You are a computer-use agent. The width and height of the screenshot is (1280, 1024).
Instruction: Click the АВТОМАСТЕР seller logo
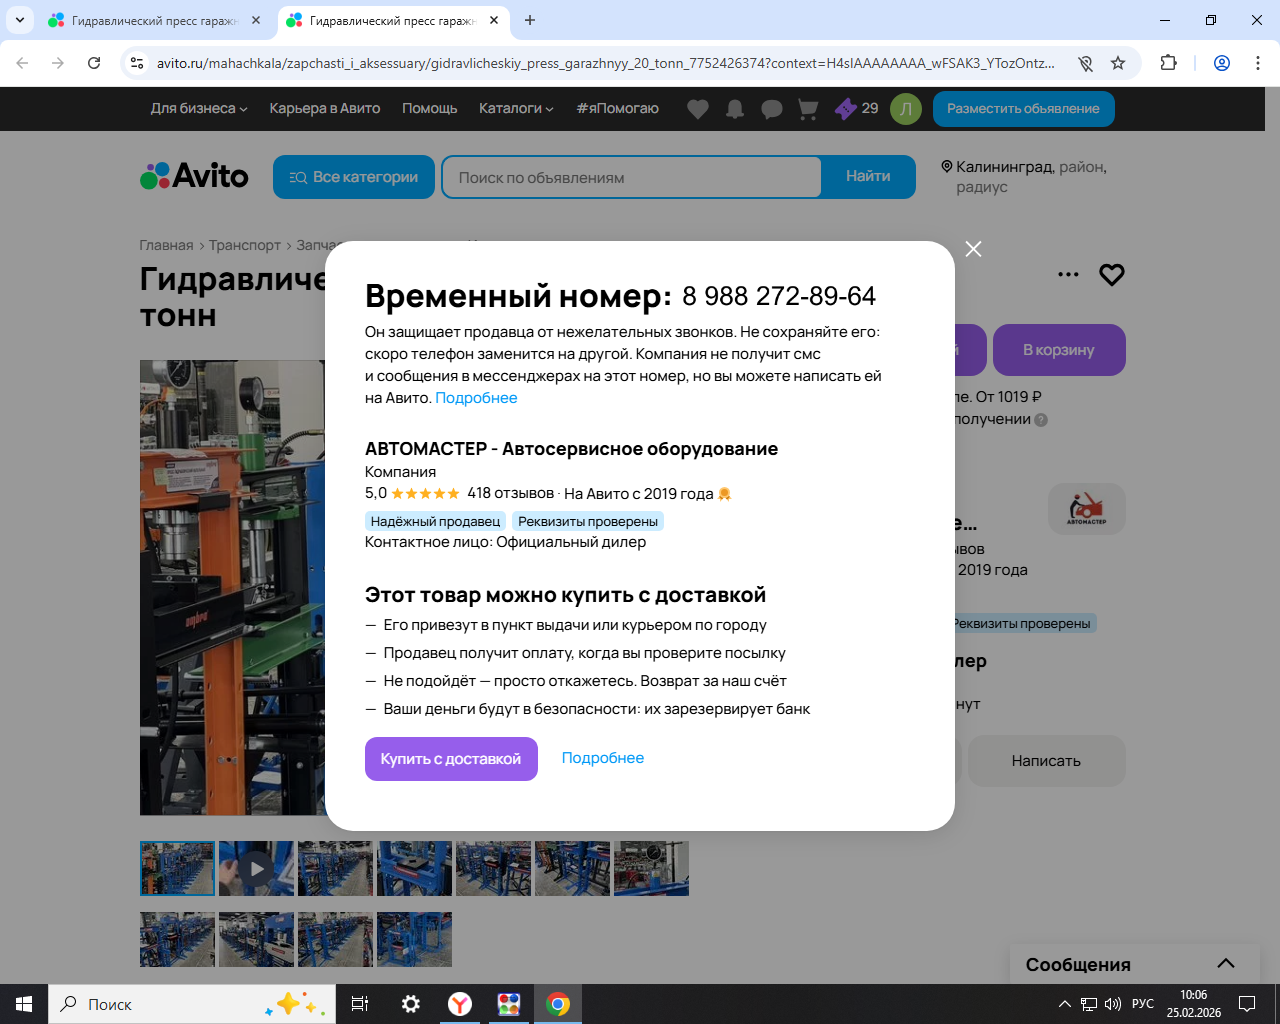tap(1087, 509)
